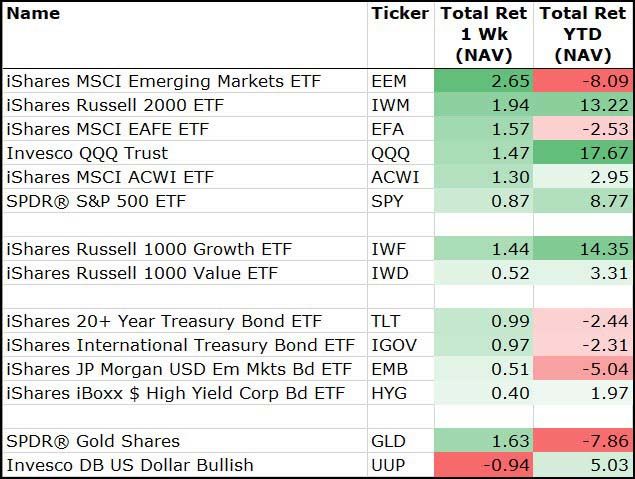Click the green 2.65 weekly return cell
This screenshot has width=635, height=479.
click(x=484, y=82)
